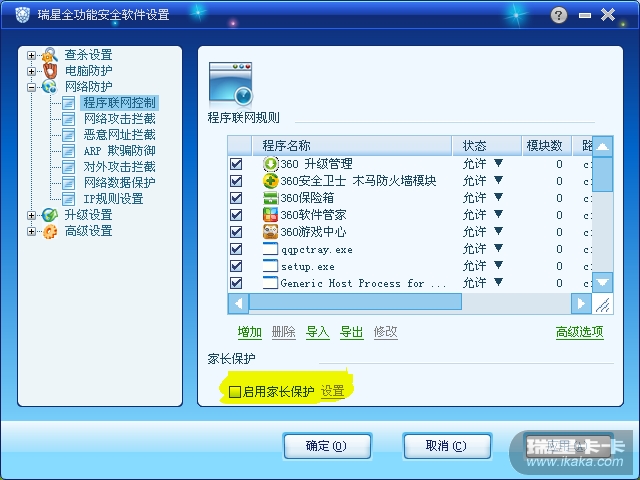Open 设置 link for parental protection
This screenshot has width=640, height=480.
(x=333, y=391)
